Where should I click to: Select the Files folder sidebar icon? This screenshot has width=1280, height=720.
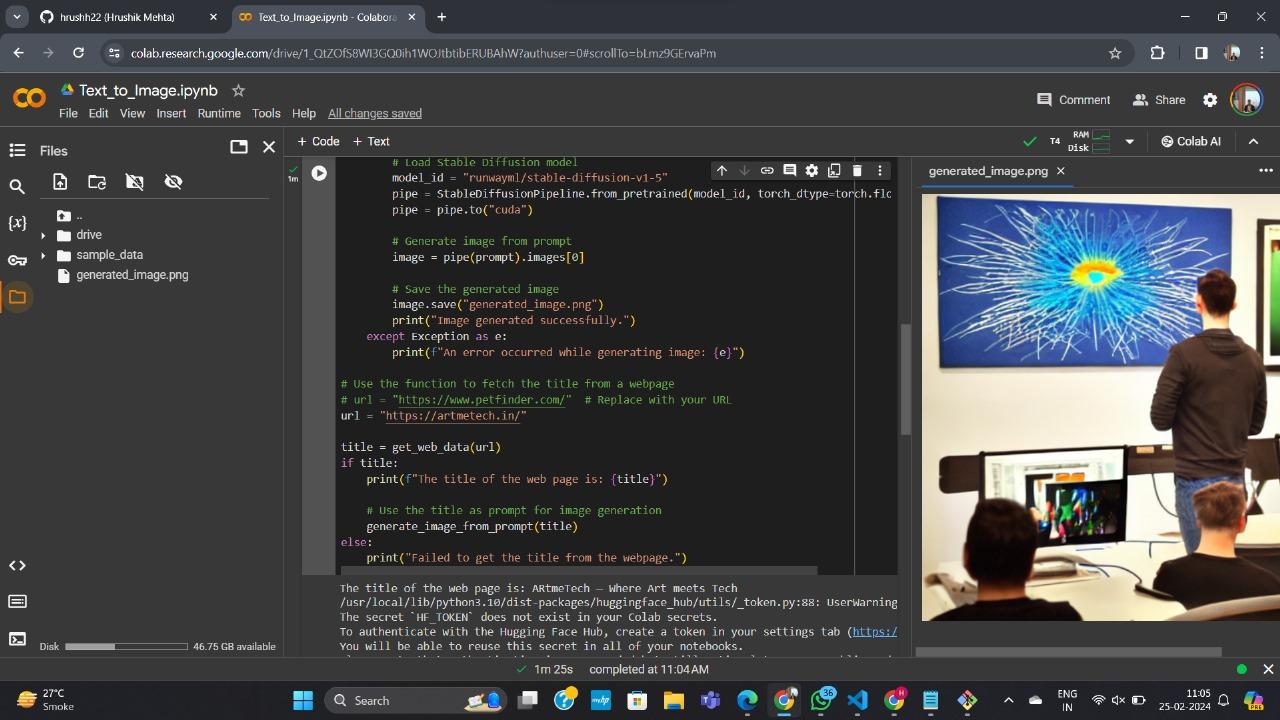click(17, 297)
